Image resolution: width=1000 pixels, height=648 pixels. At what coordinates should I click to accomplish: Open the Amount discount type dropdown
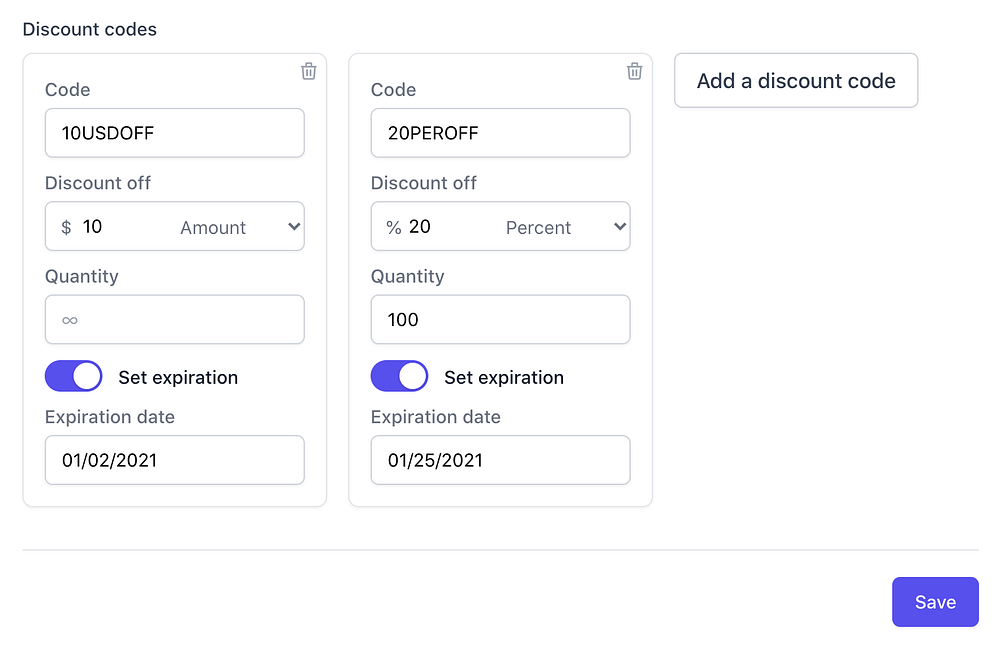240,227
